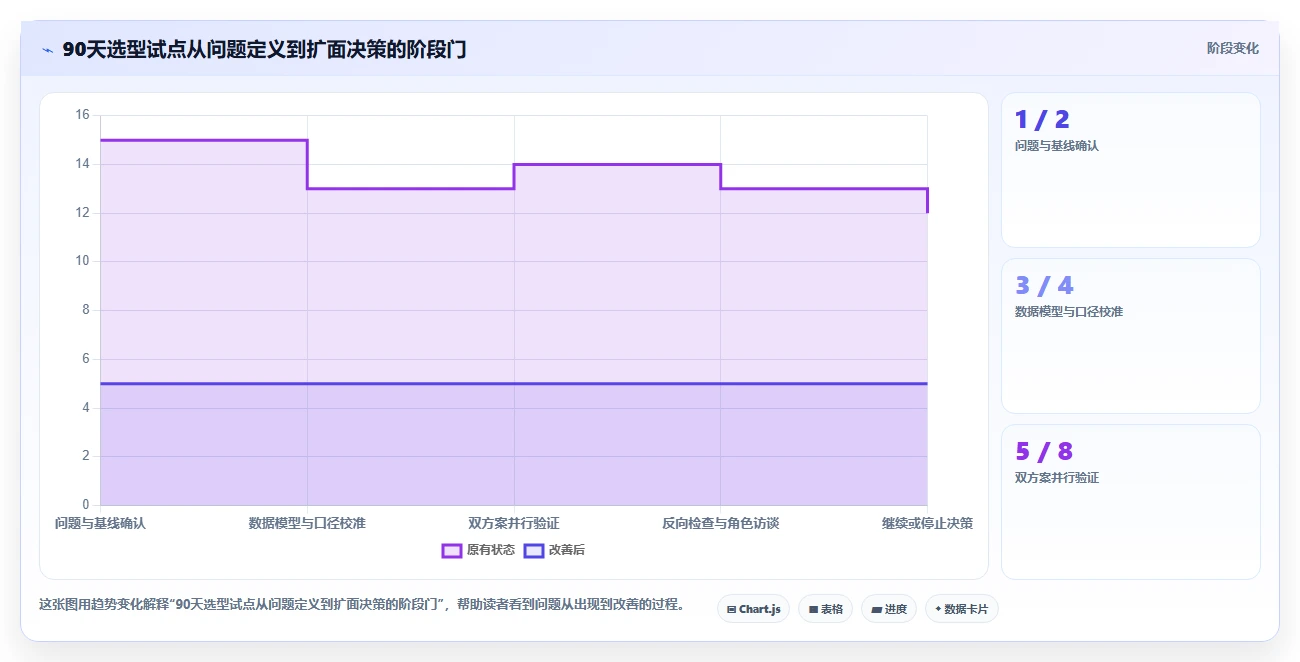
Task: Click y-axis value 2
Action: pos(85,456)
